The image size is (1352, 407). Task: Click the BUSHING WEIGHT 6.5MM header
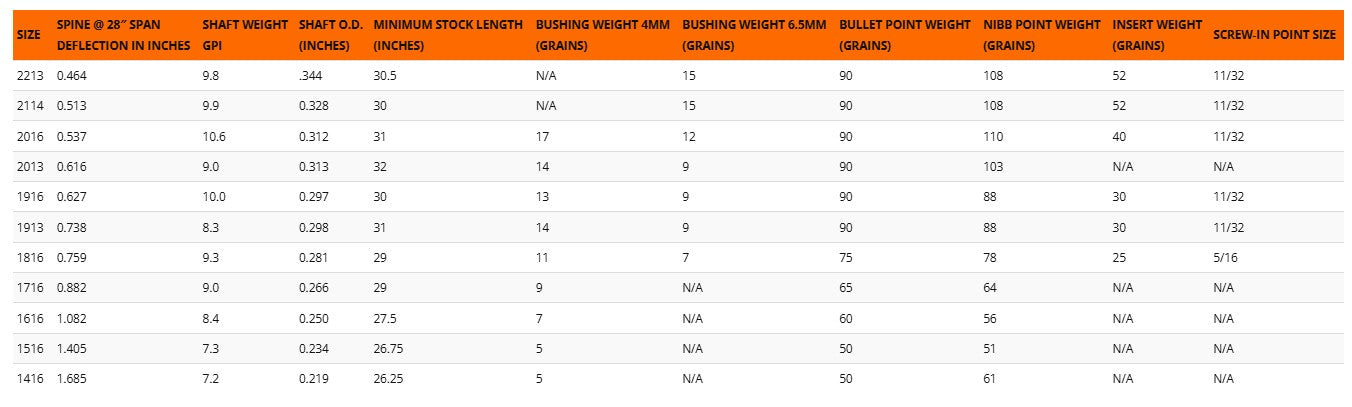click(x=754, y=35)
